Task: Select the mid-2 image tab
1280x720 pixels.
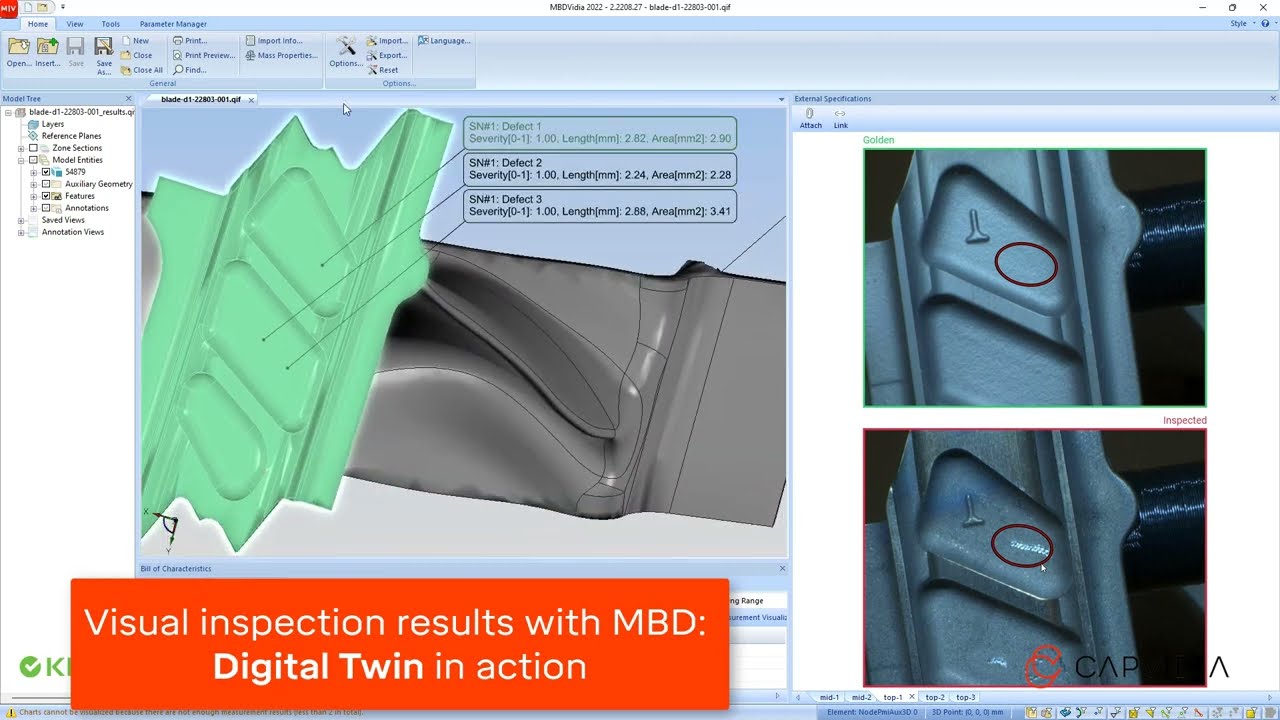Action: pyautogui.click(x=861, y=697)
